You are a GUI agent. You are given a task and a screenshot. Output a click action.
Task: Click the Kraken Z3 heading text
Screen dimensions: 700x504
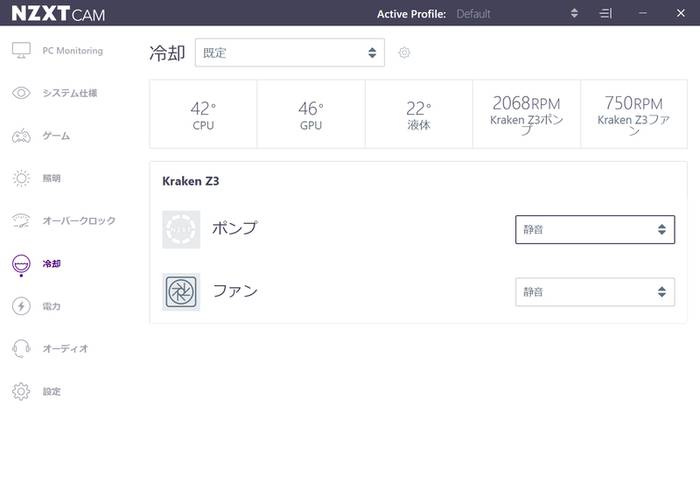191,181
